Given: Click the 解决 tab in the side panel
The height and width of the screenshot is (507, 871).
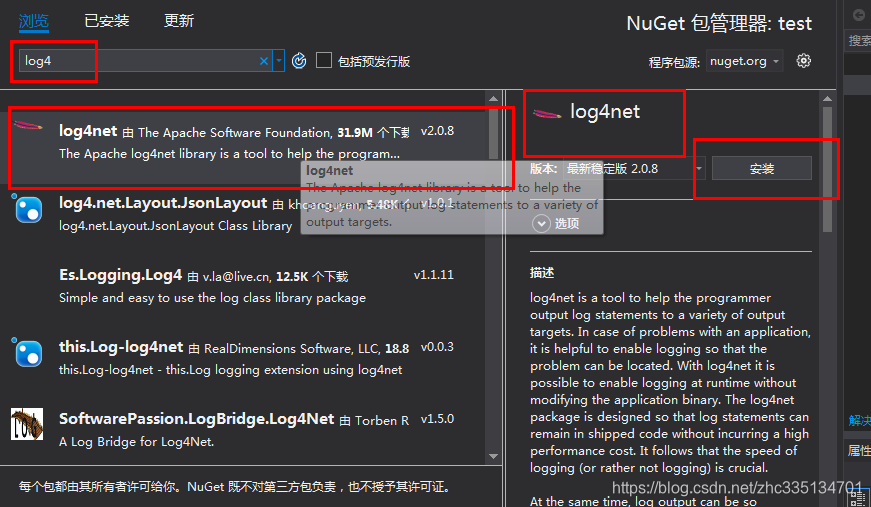Looking at the screenshot, I should click(x=859, y=420).
